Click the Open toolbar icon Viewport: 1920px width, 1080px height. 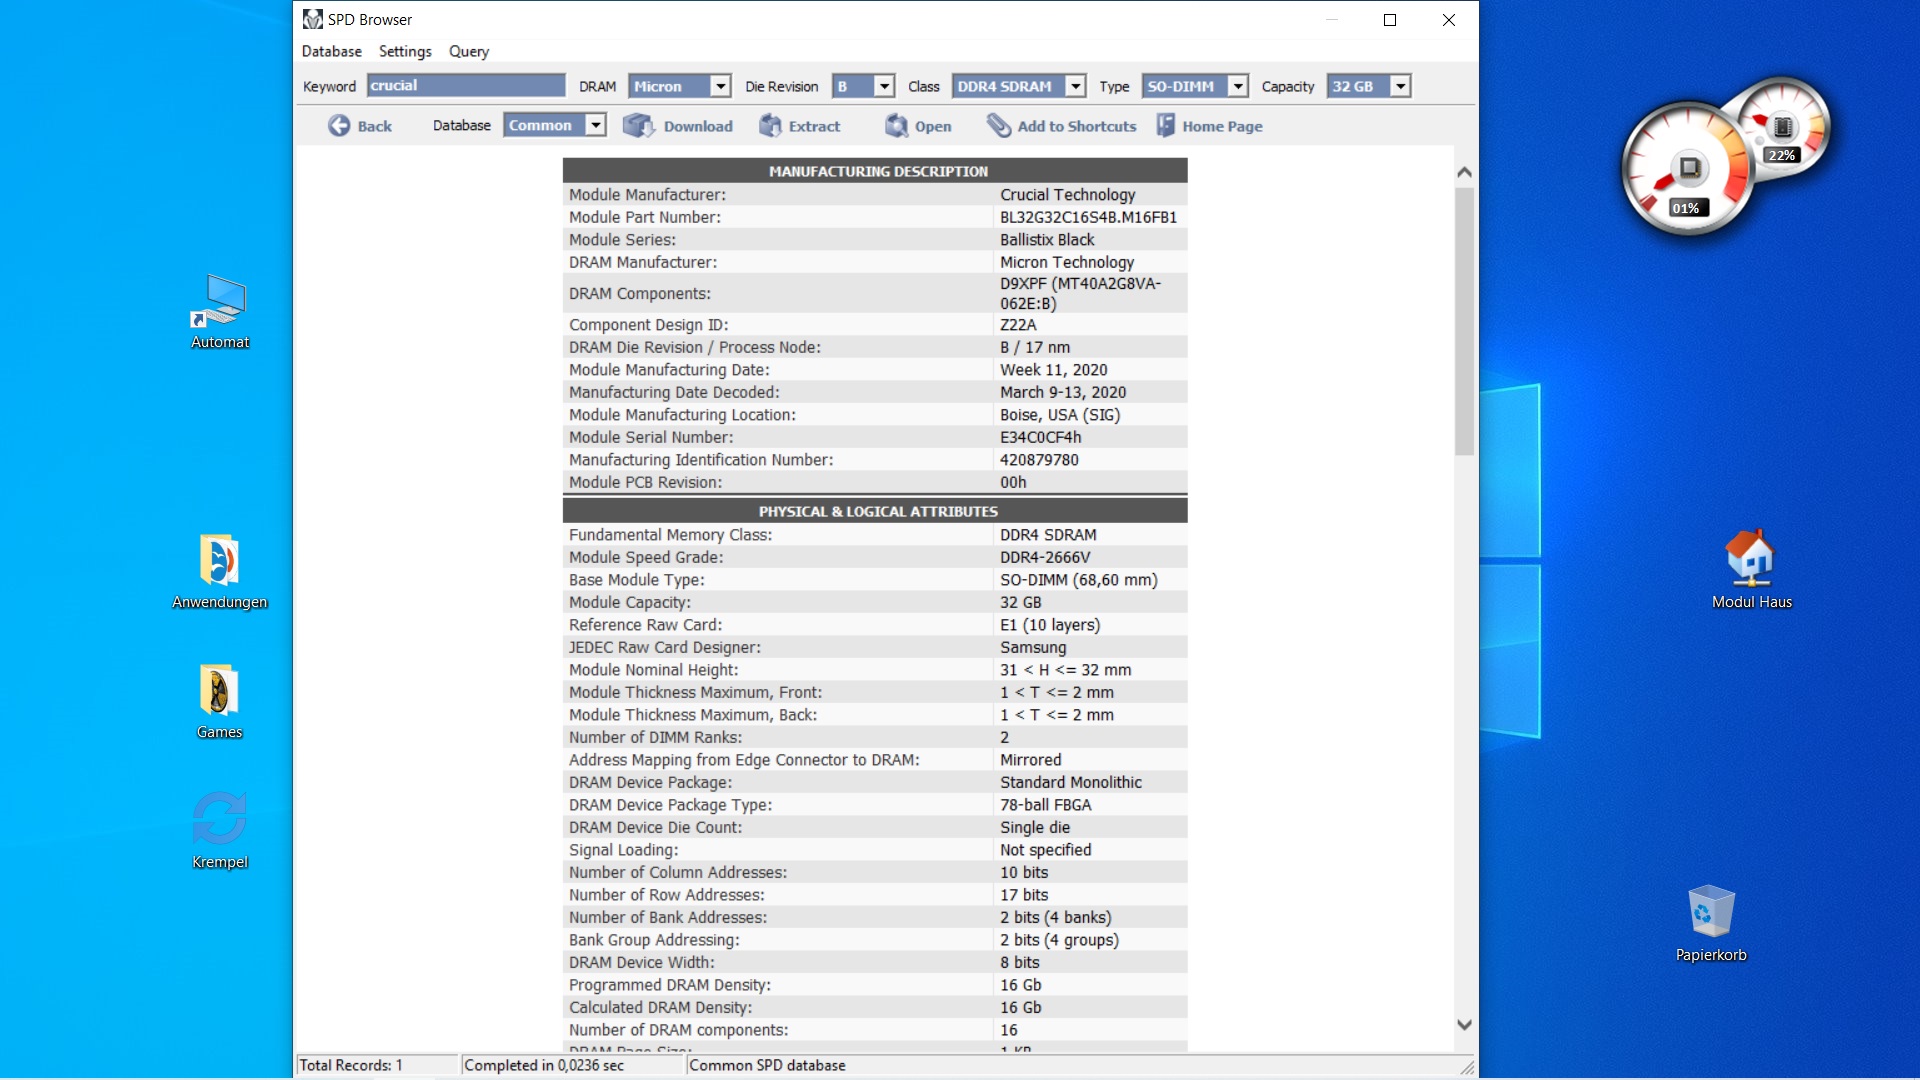897,126
